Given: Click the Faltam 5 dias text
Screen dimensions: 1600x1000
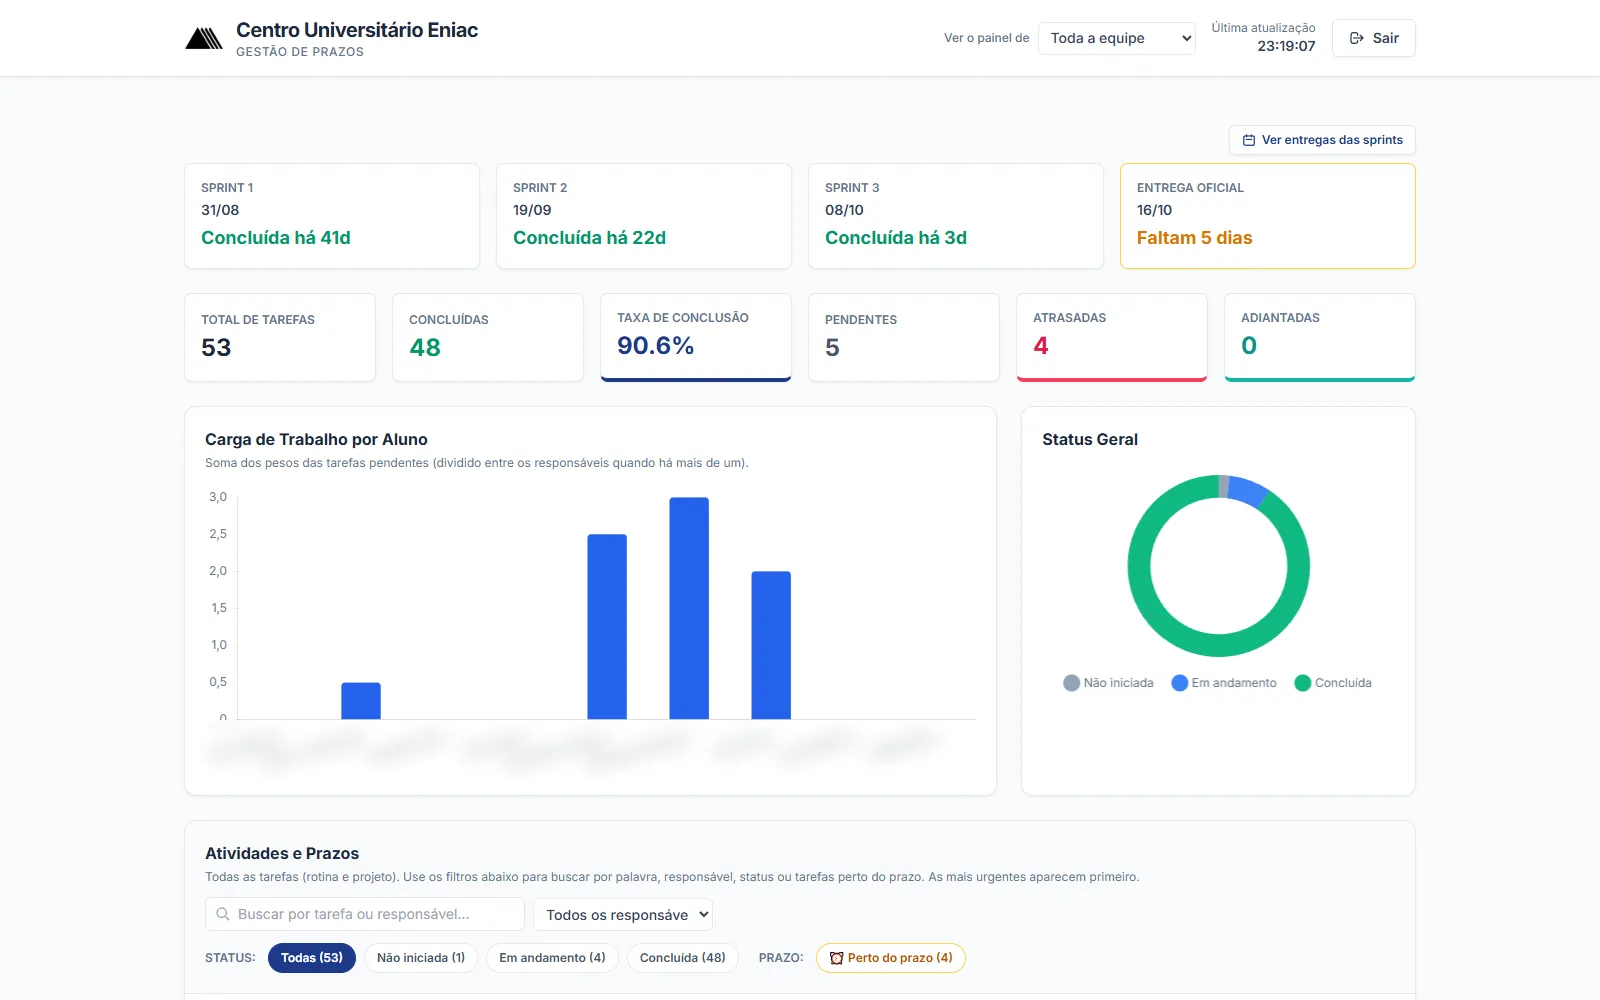Looking at the screenshot, I should pyautogui.click(x=1194, y=238).
